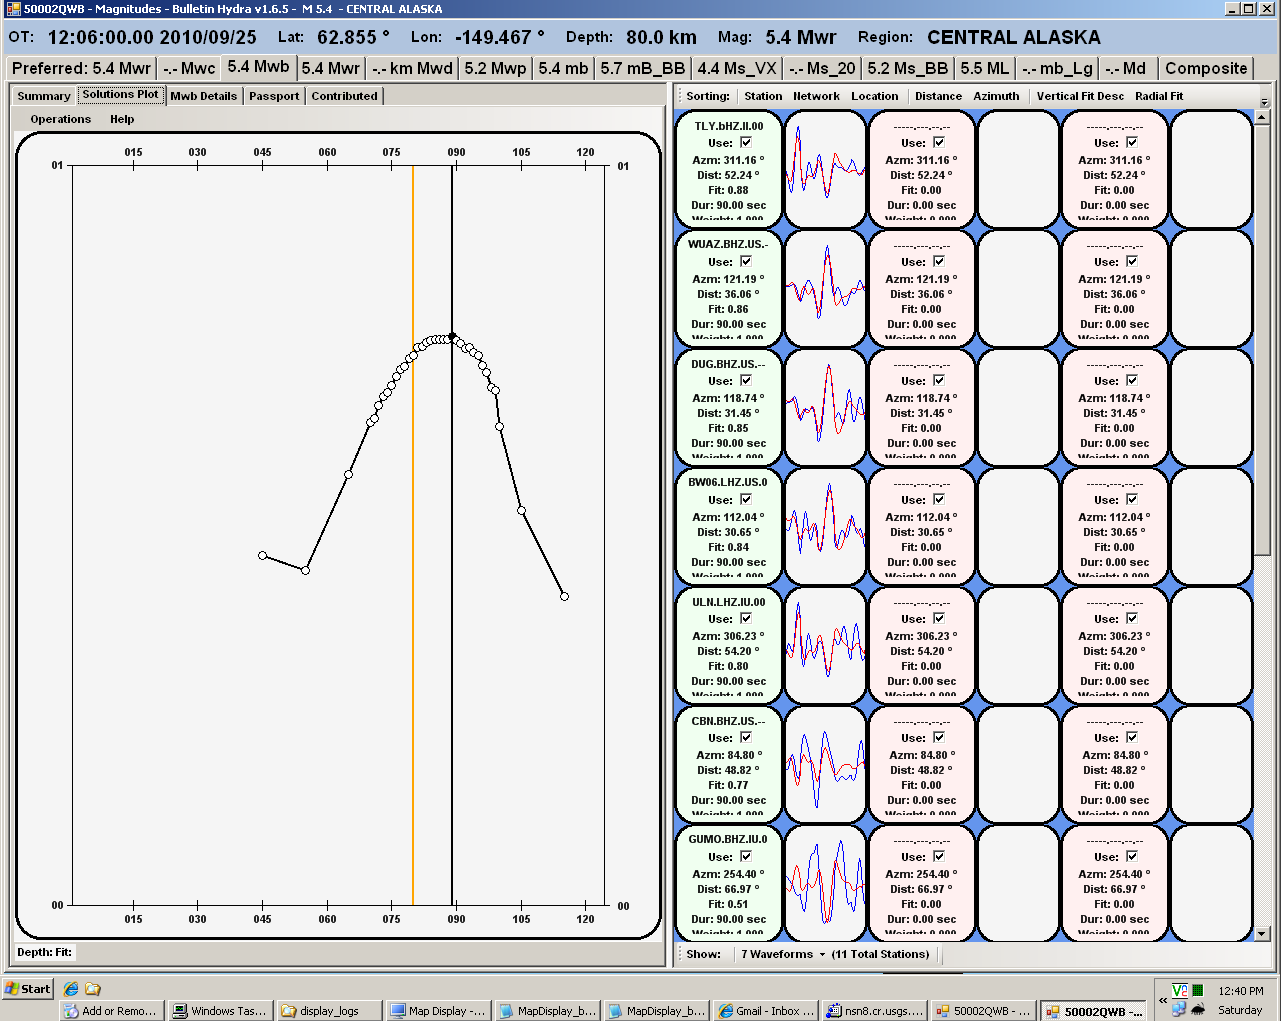Sort waveforms by Radial Fit
The image size is (1281, 1021).
1159,96
